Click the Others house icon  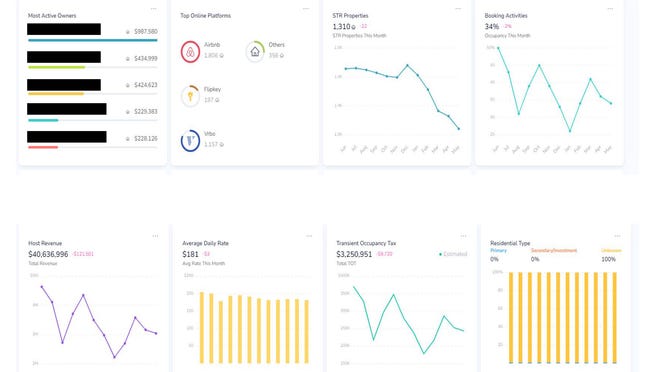[255, 51]
